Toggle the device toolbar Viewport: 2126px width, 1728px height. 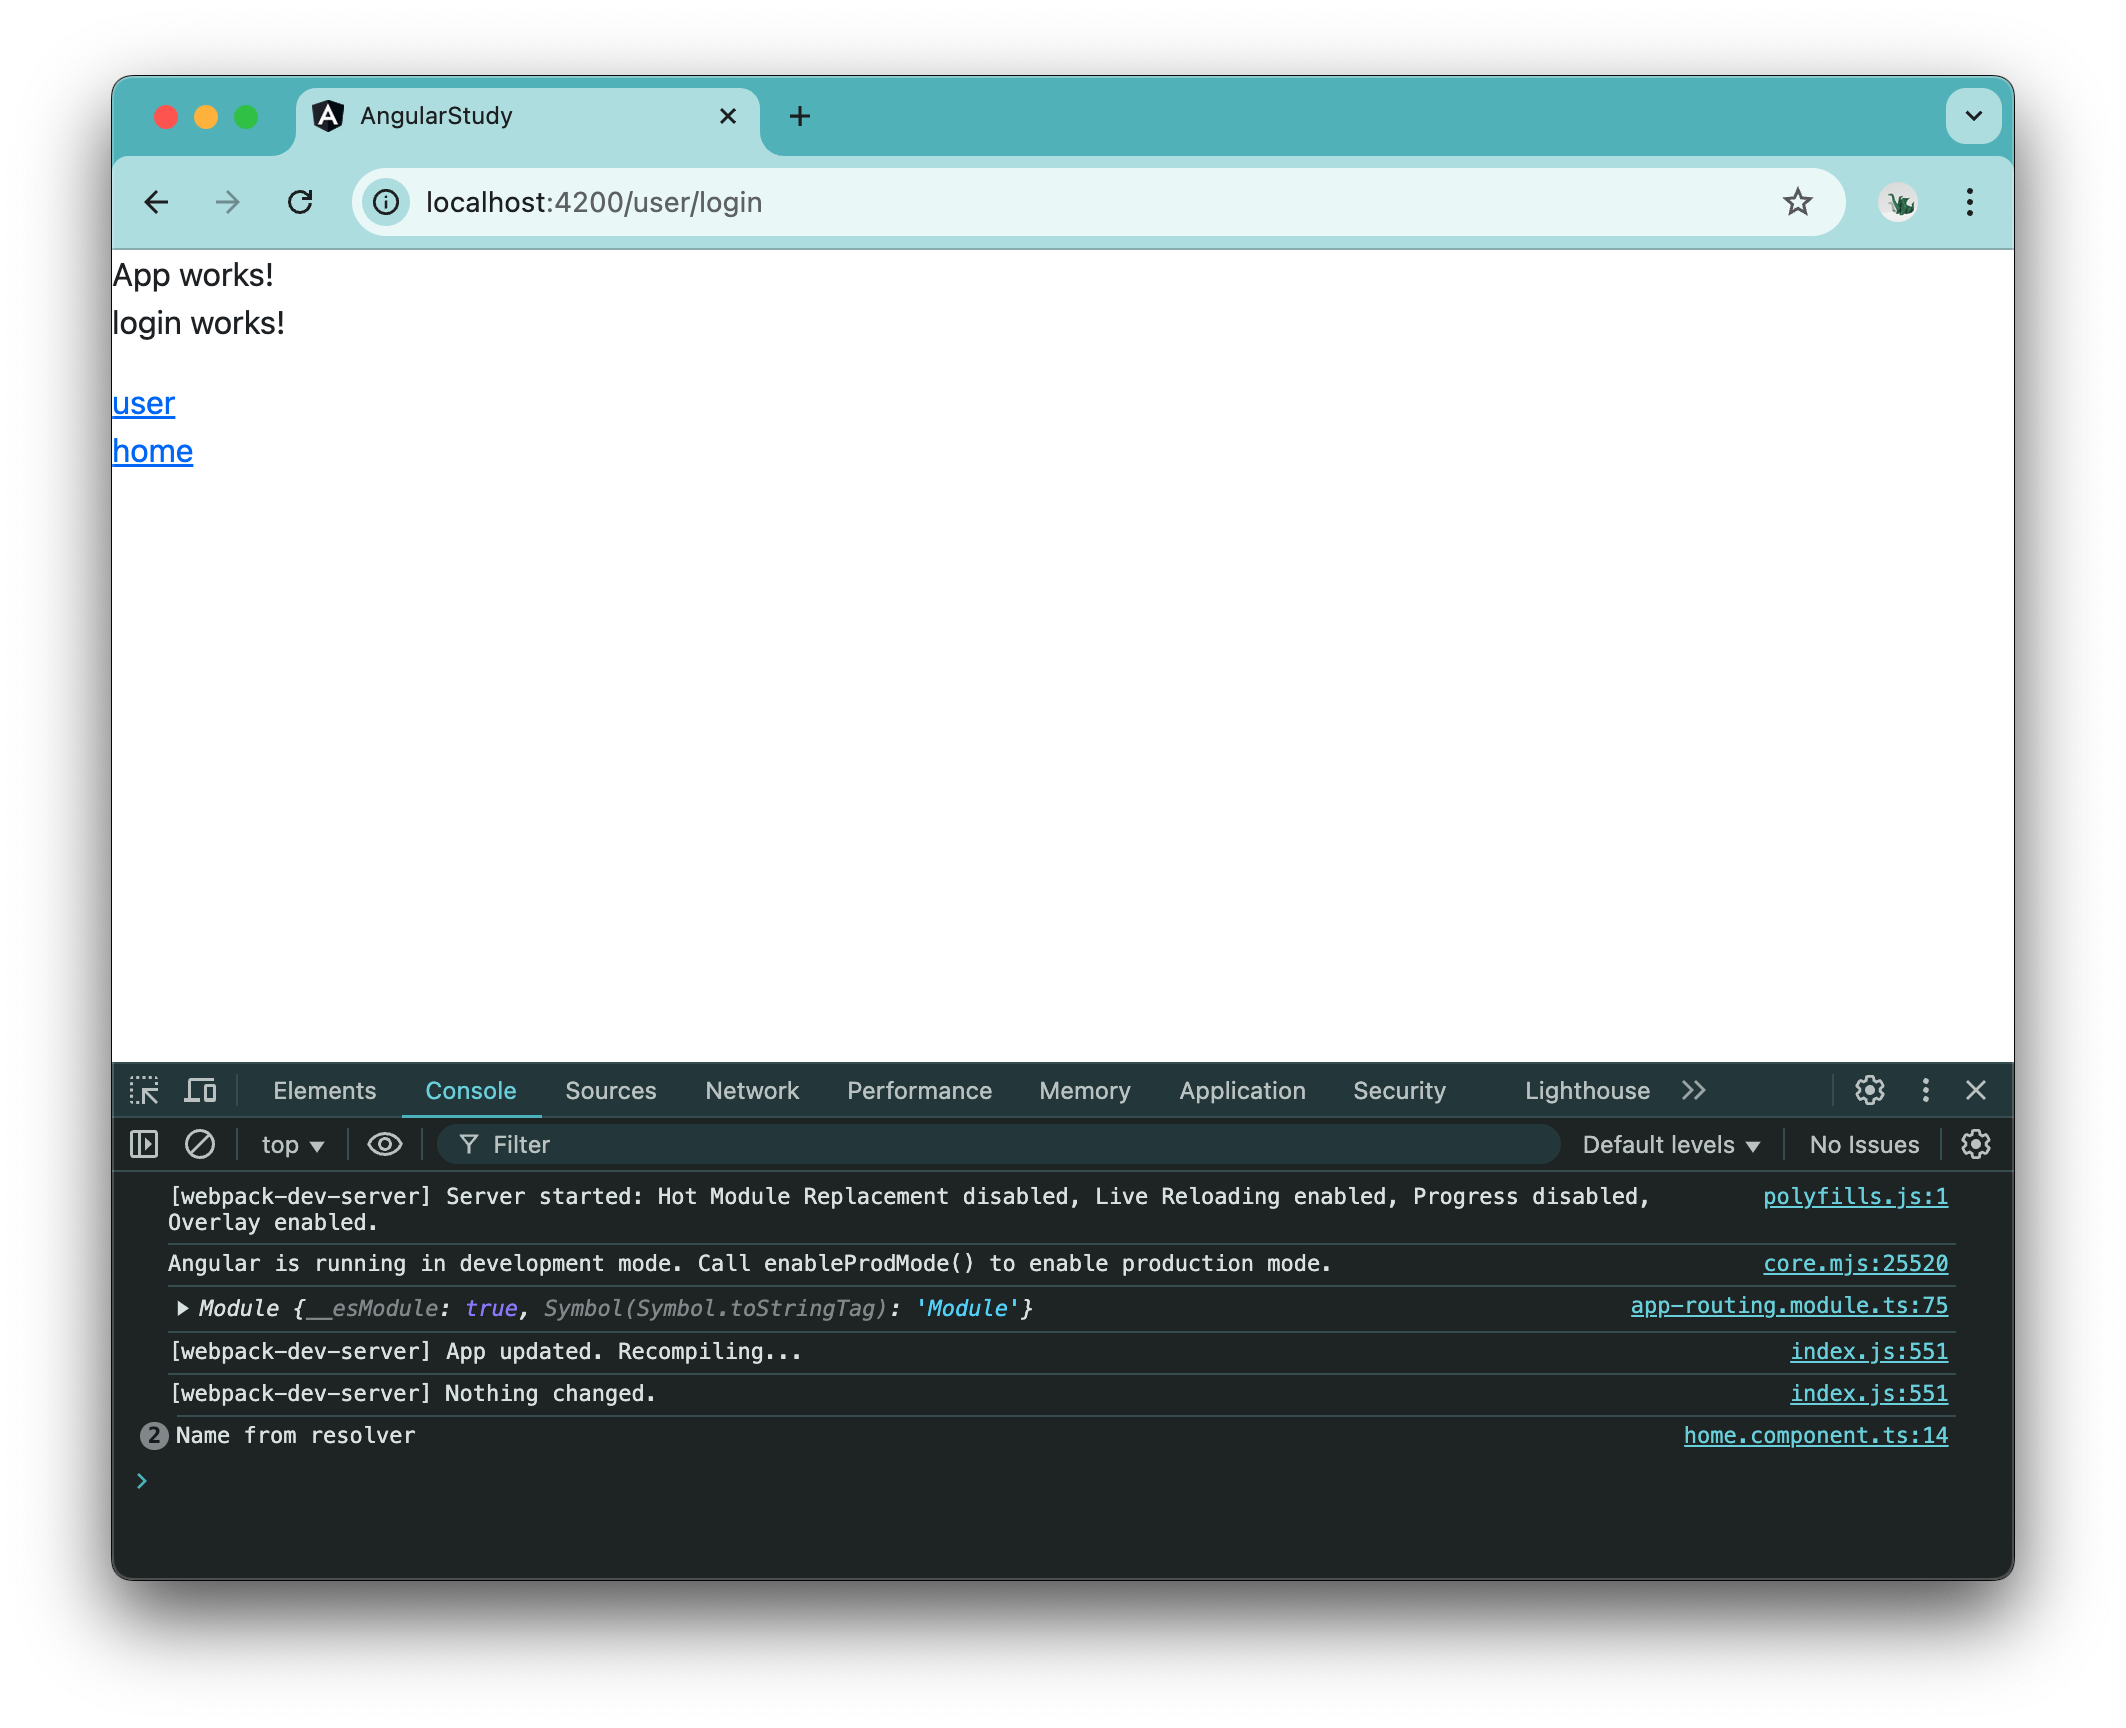200,1090
